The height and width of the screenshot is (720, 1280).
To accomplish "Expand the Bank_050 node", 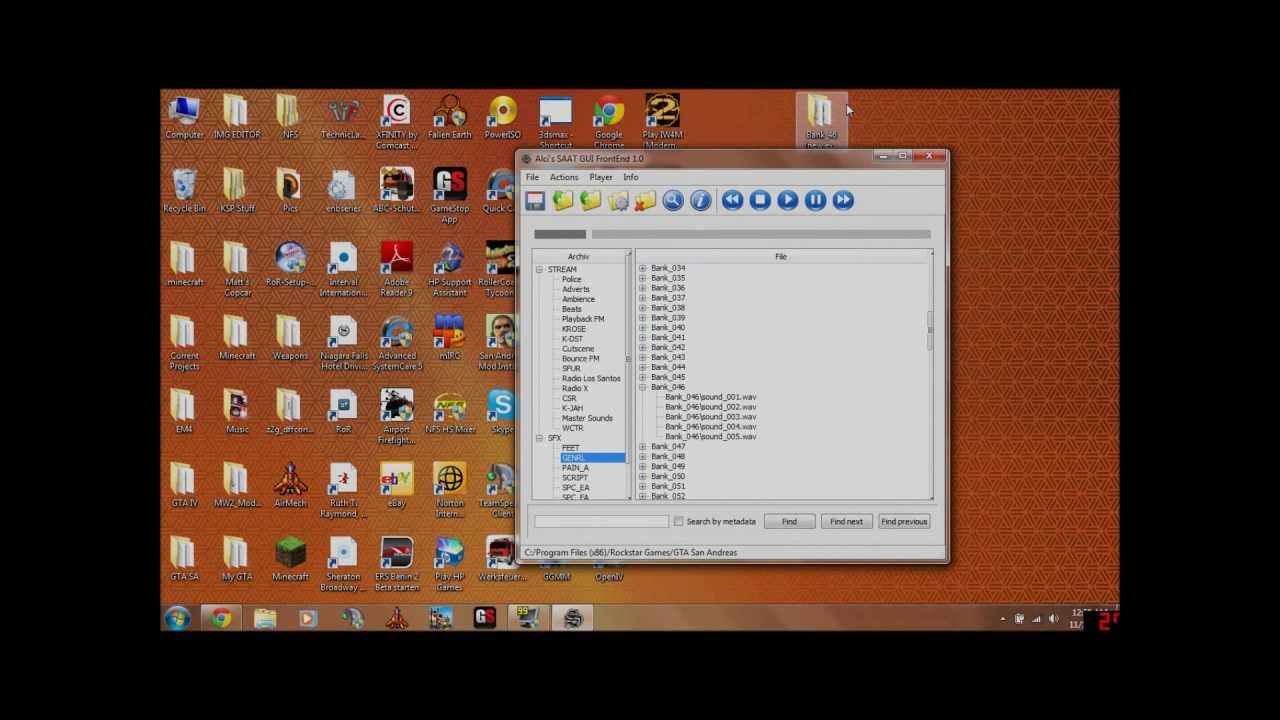I will tap(643, 476).
